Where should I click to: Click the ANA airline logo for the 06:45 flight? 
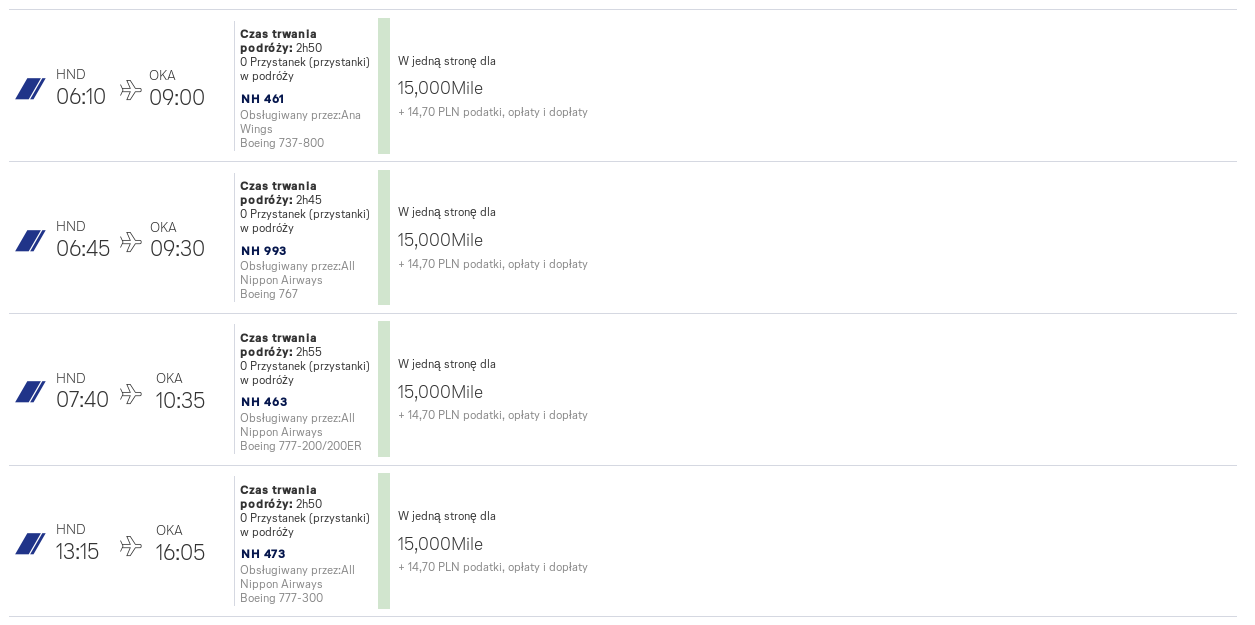coord(30,241)
